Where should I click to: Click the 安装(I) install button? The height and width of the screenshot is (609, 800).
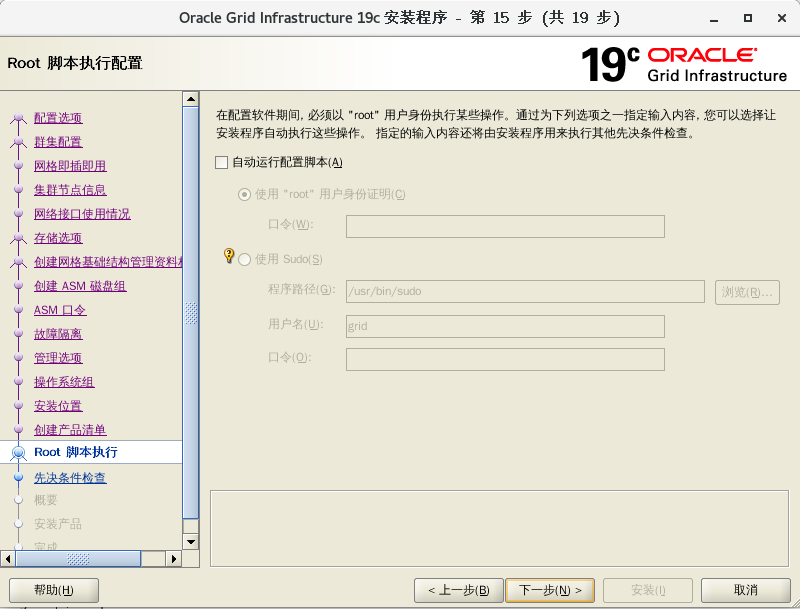648,590
